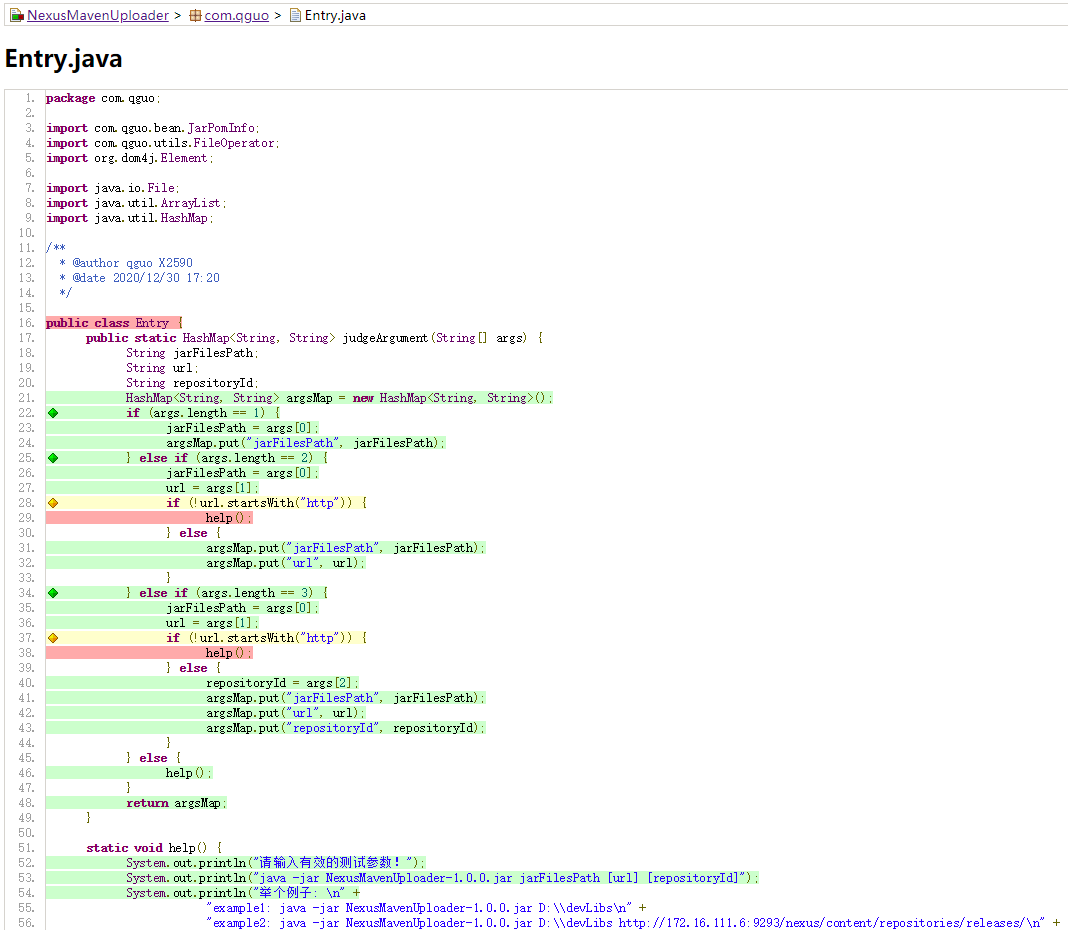Click the Entry.java page heading
This screenshot has height=930, width=1068.
(63, 59)
